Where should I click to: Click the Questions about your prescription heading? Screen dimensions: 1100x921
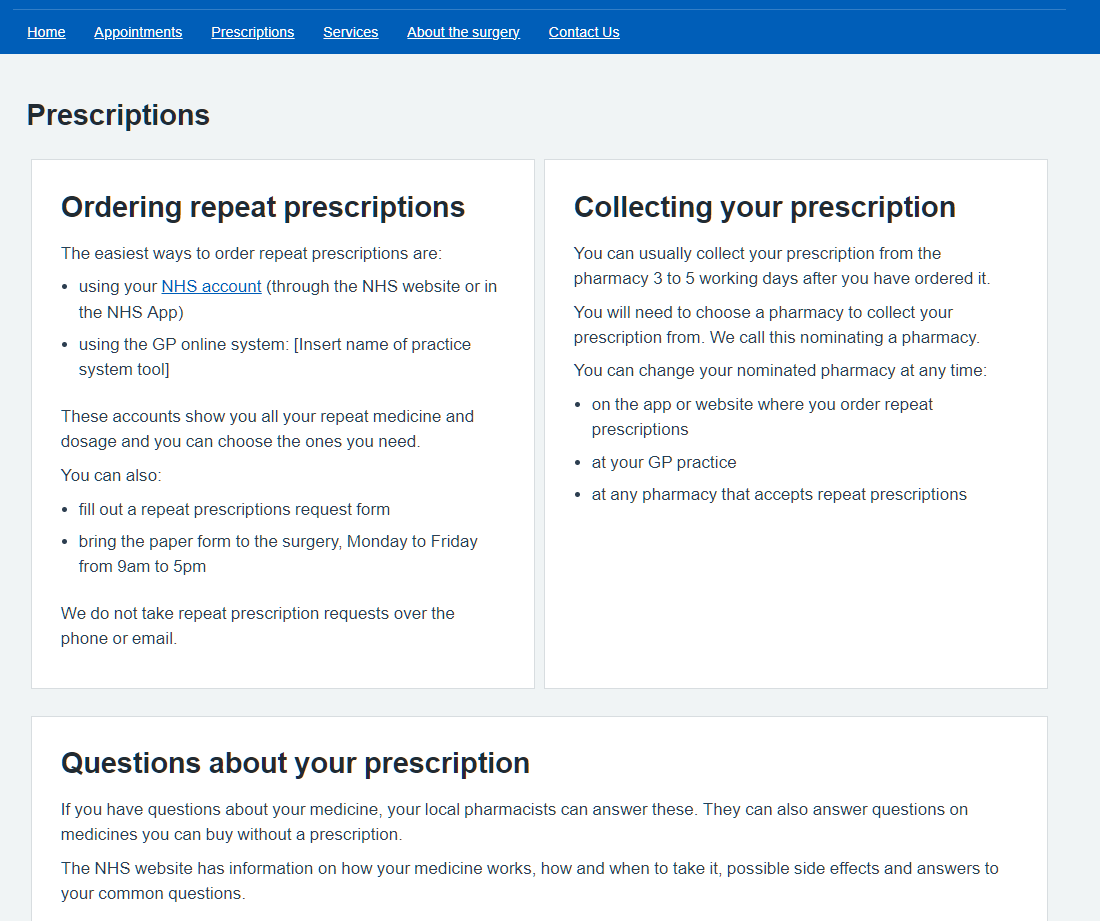295,763
